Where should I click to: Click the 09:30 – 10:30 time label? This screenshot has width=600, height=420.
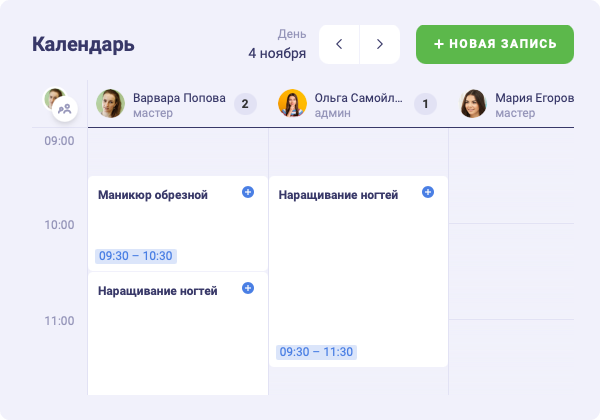[x=136, y=256]
